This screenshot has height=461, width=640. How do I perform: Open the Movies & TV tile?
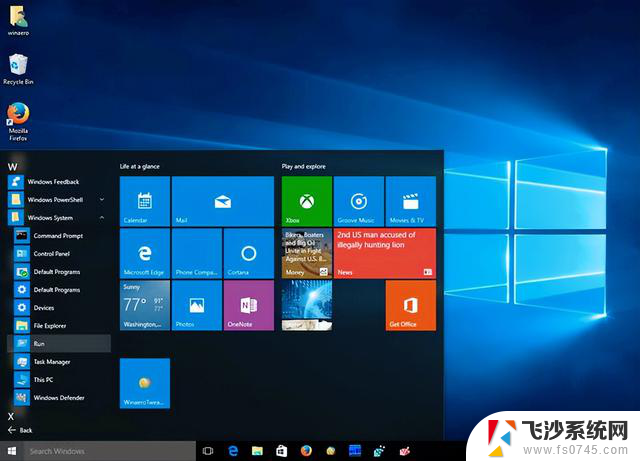point(411,201)
